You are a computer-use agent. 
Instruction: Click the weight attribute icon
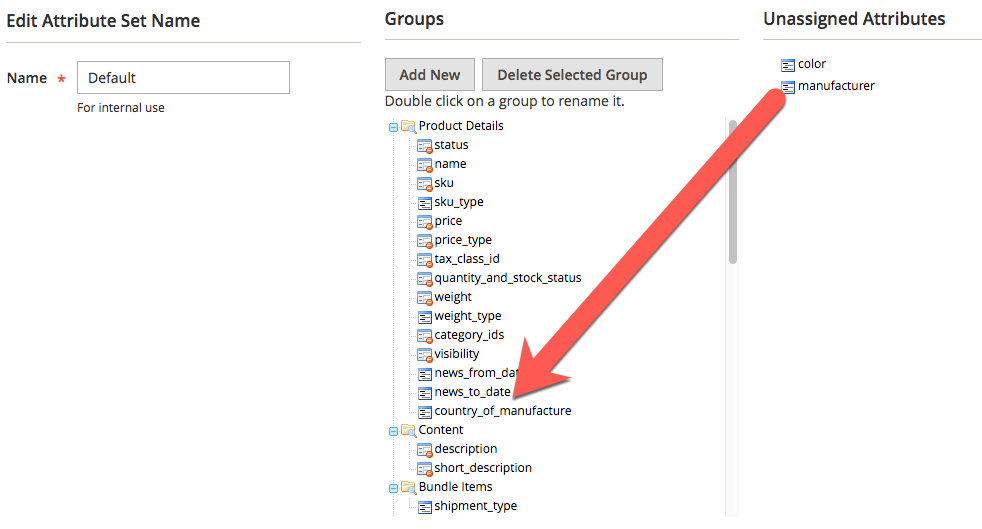pos(425,298)
